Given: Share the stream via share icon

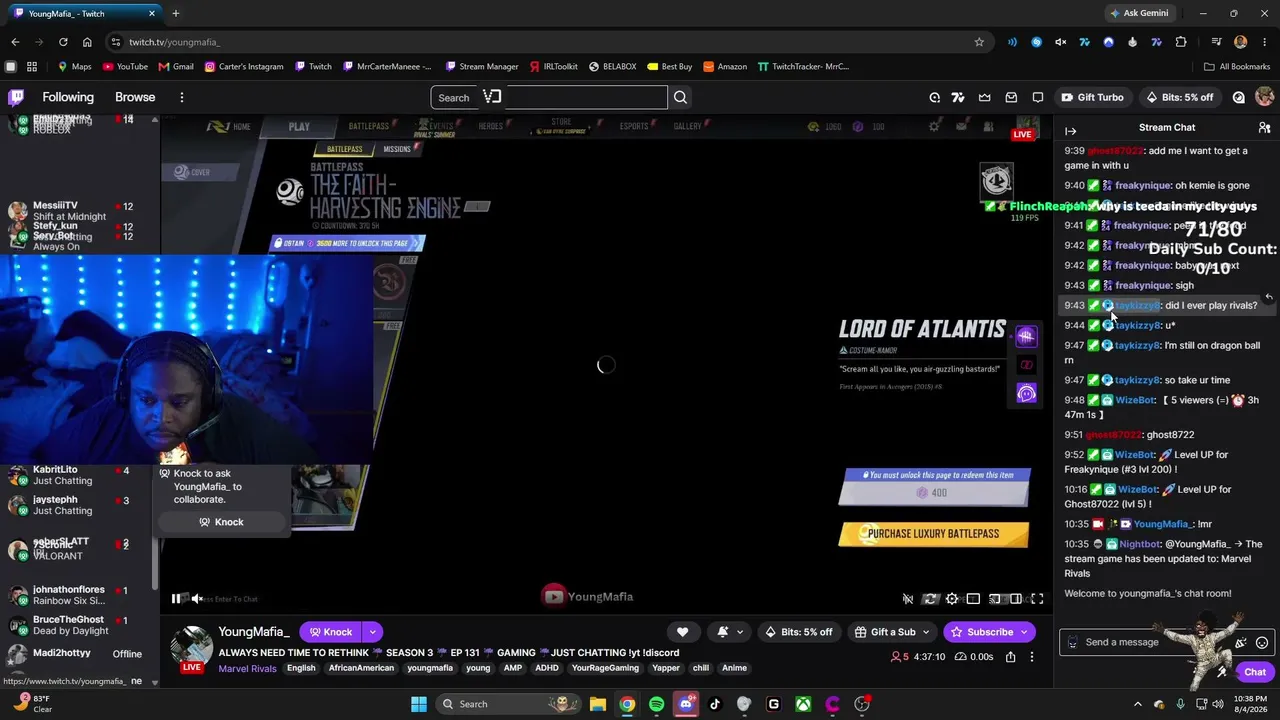Looking at the screenshot, I should (1011, 657).
